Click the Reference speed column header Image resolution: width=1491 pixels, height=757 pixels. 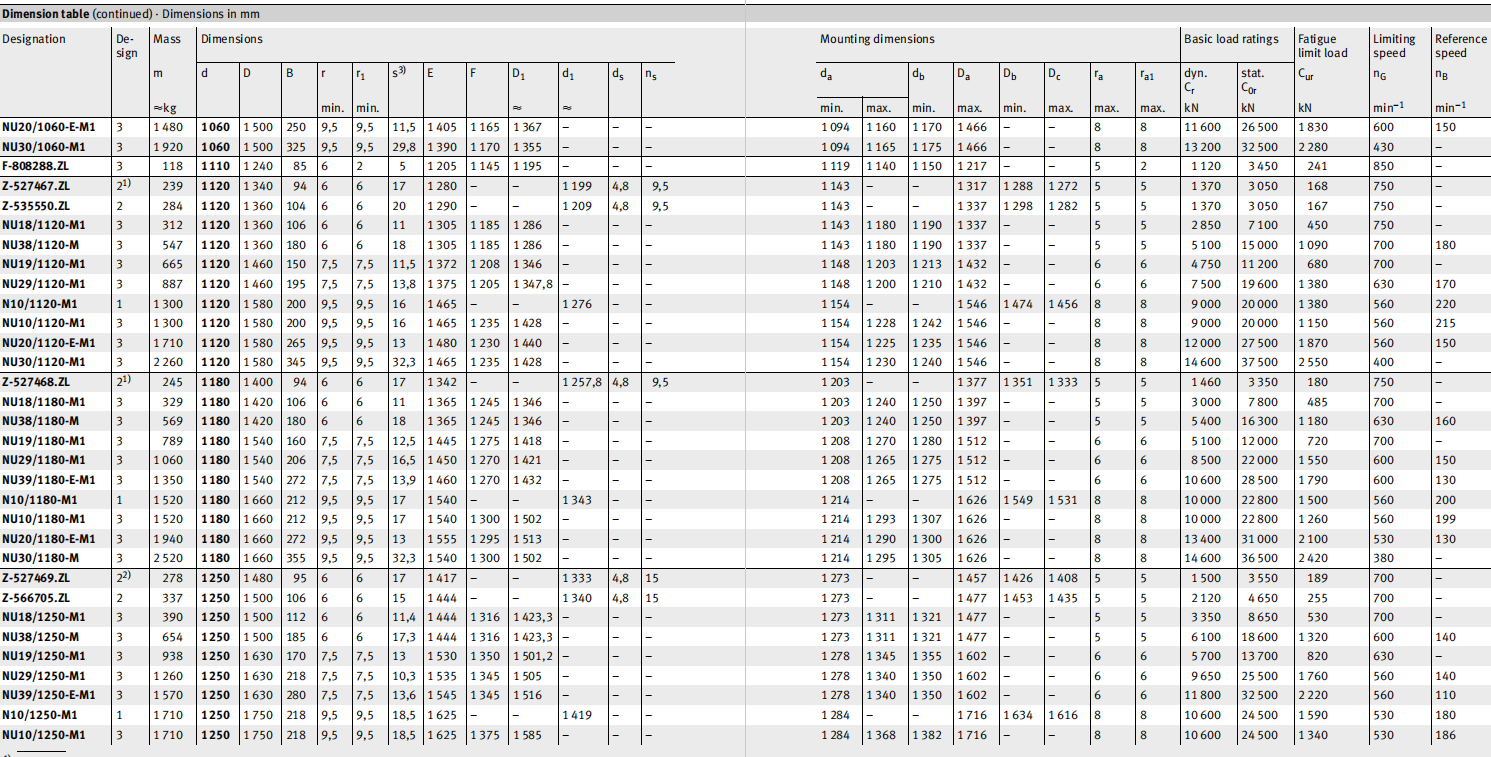[1459, 46]
